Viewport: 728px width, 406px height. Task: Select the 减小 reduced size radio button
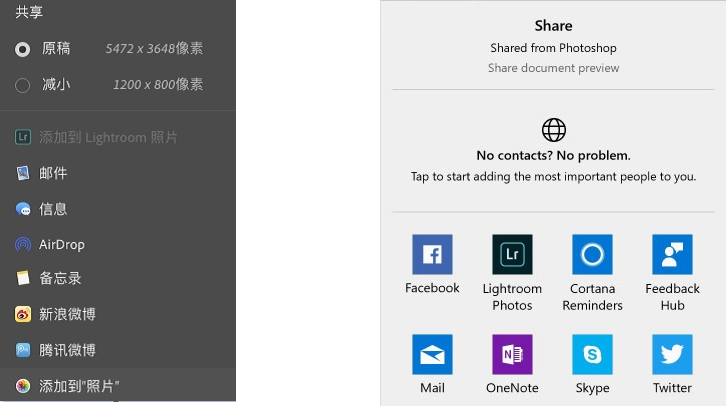[x=22, y=85]
